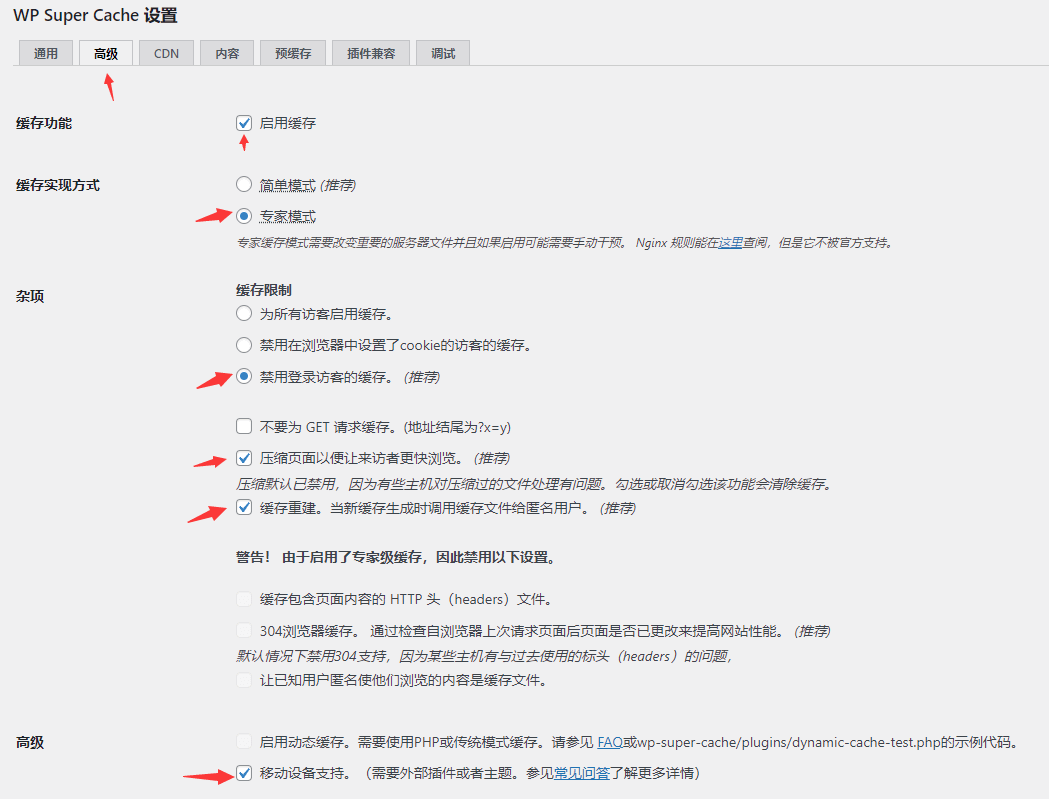1049x799 pixels.
Task: Check 不要为 GET 请求缓存 box
Action: pyautogui.click(x=244, y=426)
